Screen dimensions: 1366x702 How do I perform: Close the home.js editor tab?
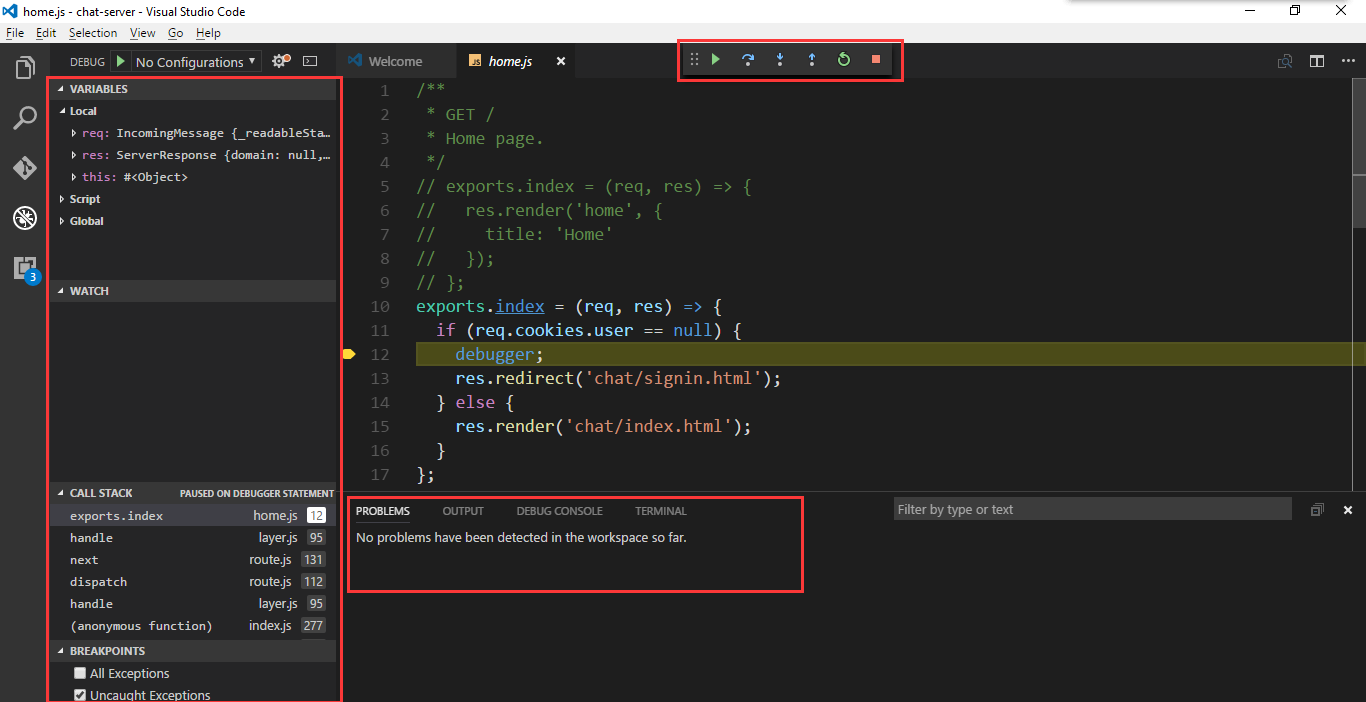(561, 61)
